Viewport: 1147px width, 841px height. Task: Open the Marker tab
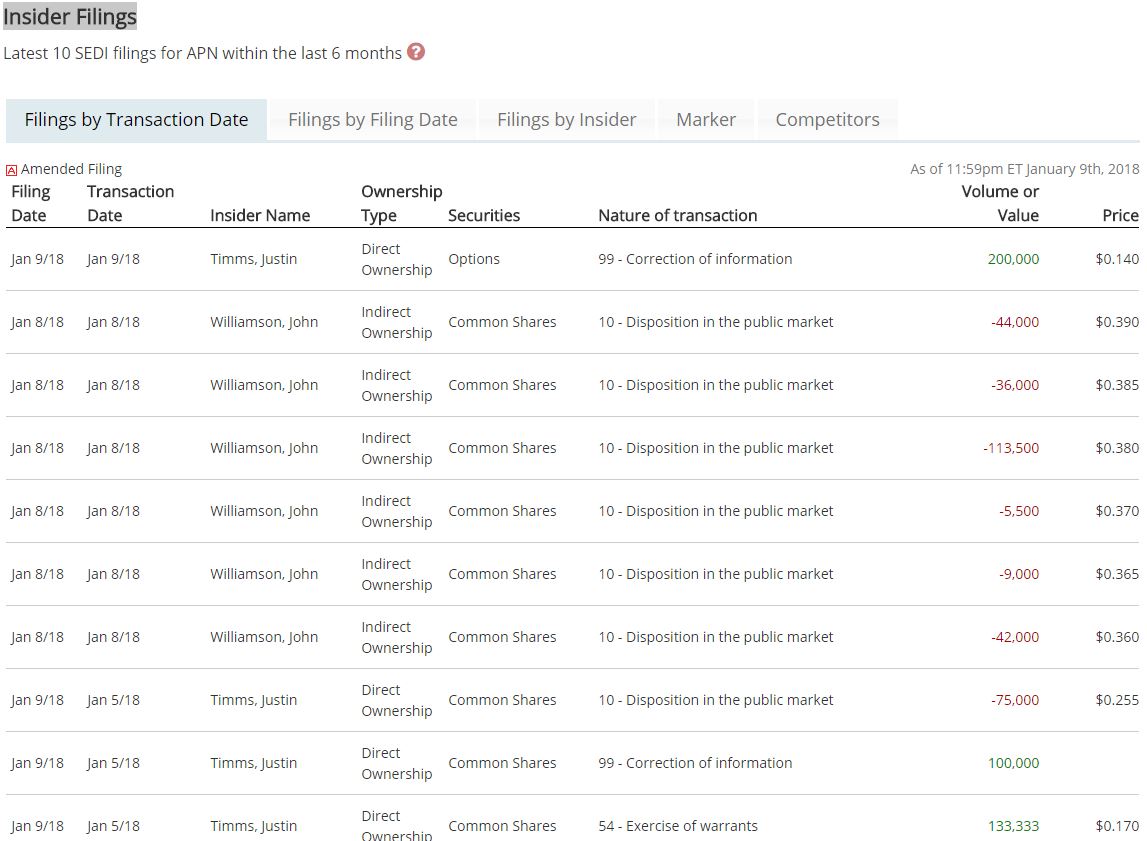coord(705,120)
